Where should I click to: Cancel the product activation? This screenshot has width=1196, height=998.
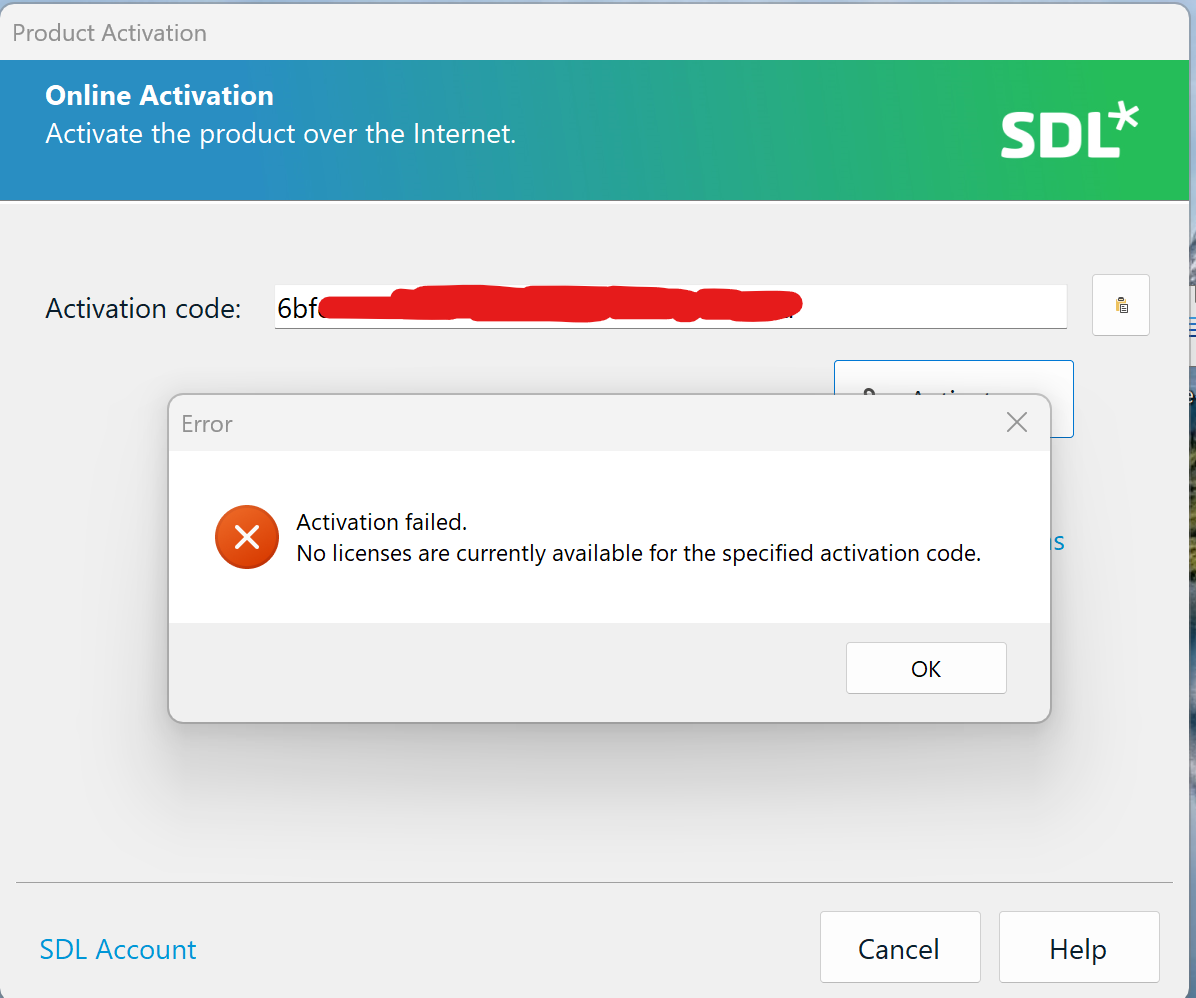tap(899, 947)
